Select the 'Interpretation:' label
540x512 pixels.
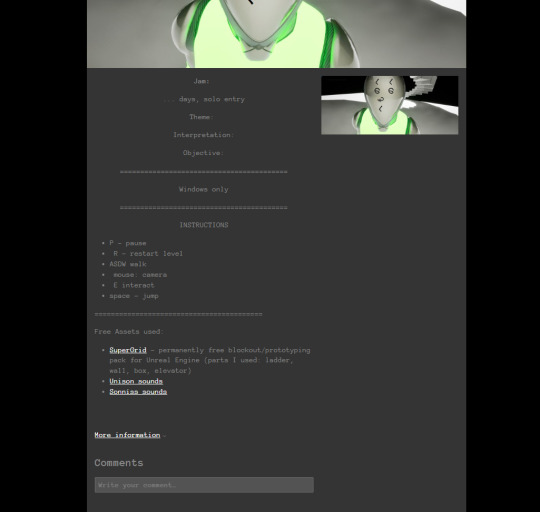pos(204,135)
